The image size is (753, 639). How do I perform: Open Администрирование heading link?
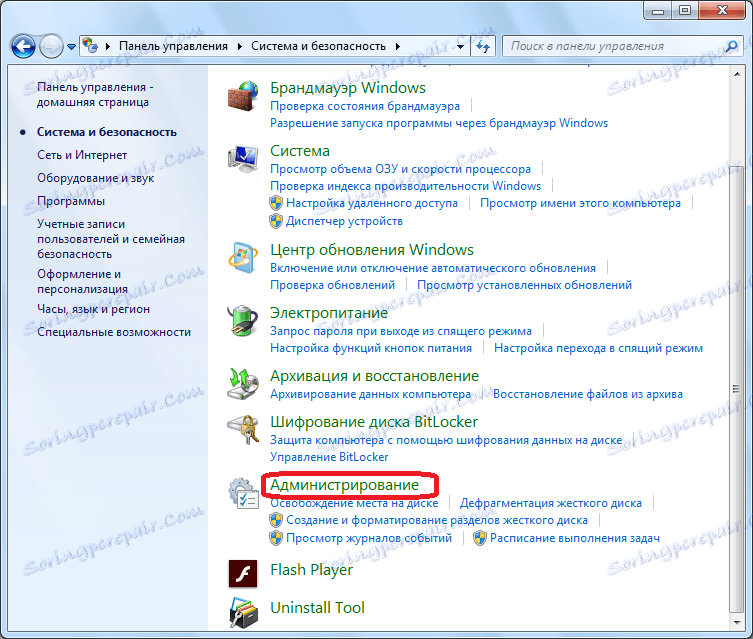pyautogui.click(x=344, y=485)
